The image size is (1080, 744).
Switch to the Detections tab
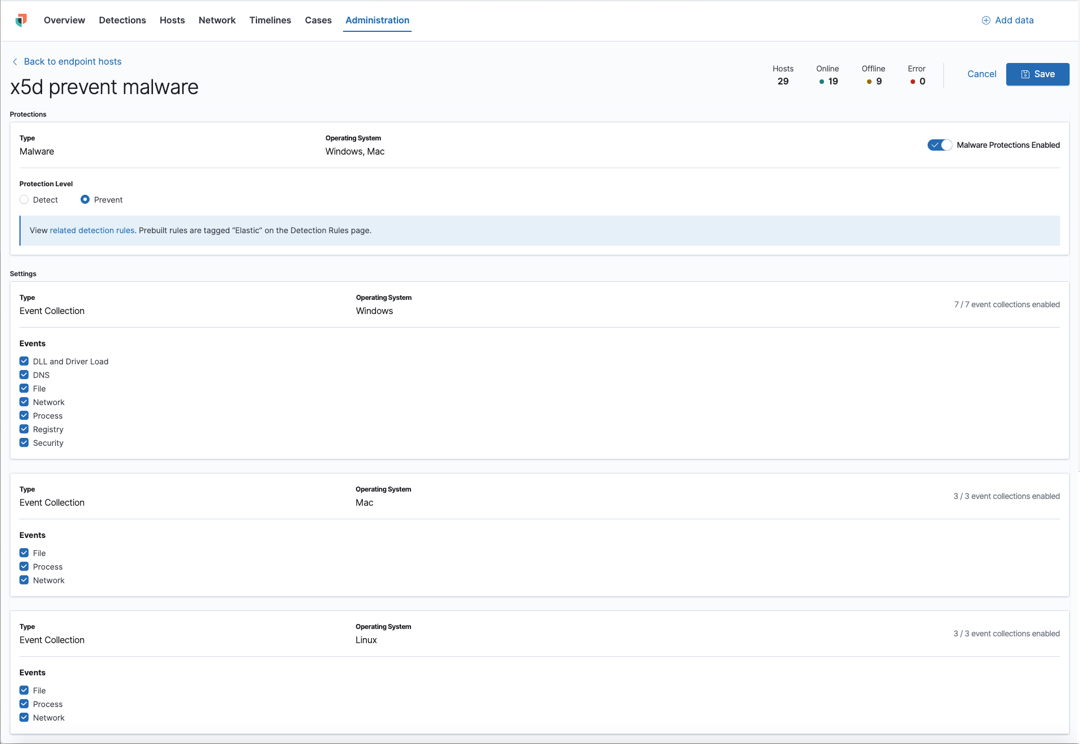(122, 19)
